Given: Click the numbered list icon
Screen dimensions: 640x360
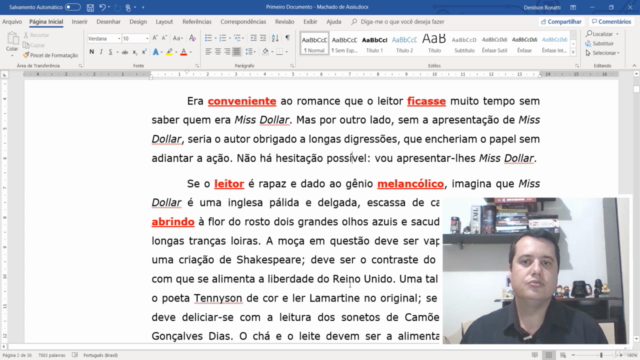Looking at the screenshot, I should 222,38.
